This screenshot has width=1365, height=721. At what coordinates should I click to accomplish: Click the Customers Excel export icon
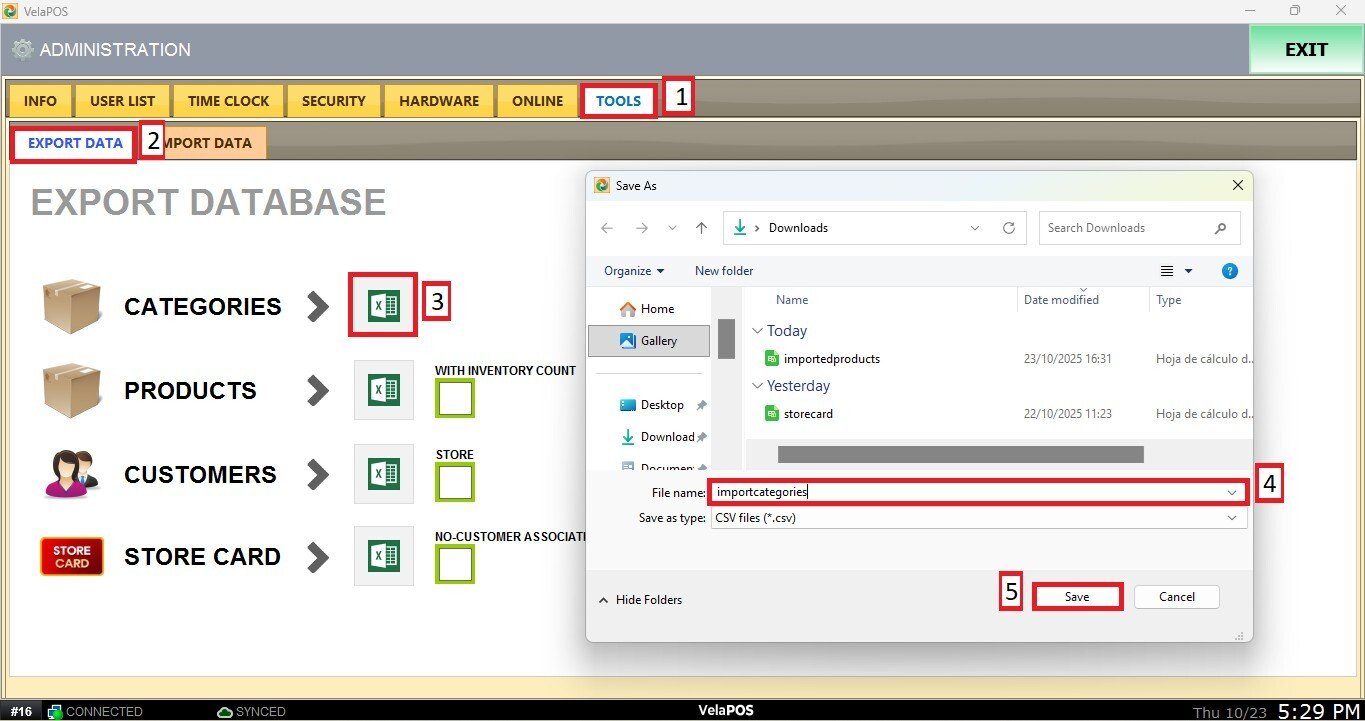[383, 474]
